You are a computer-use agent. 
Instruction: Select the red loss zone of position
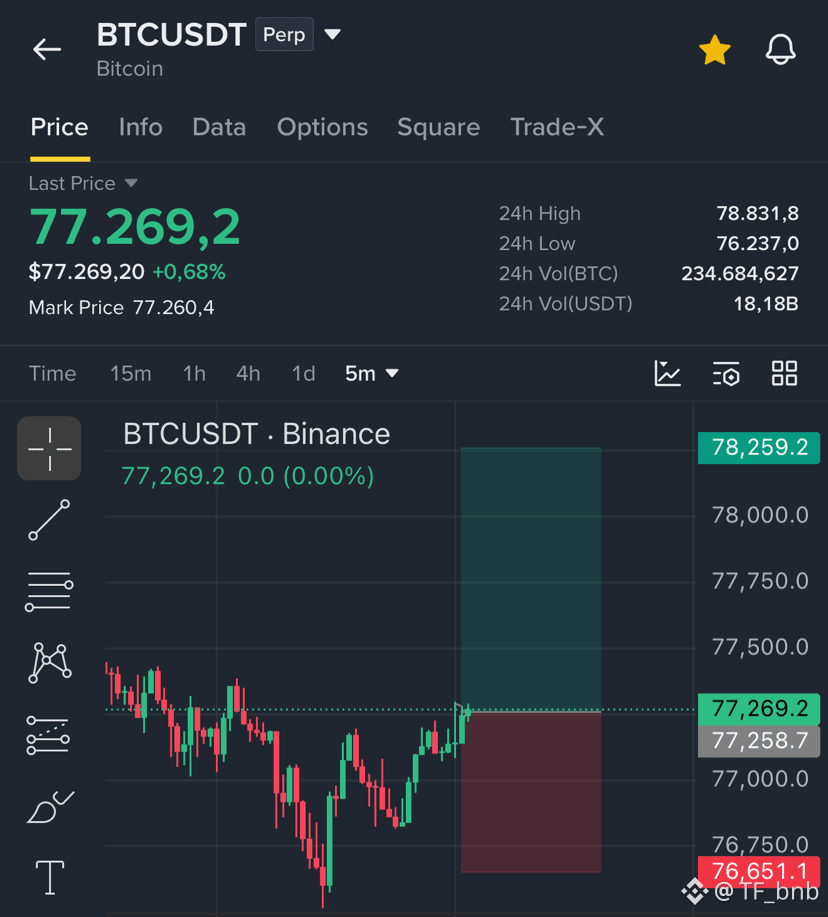pos(531,792)
